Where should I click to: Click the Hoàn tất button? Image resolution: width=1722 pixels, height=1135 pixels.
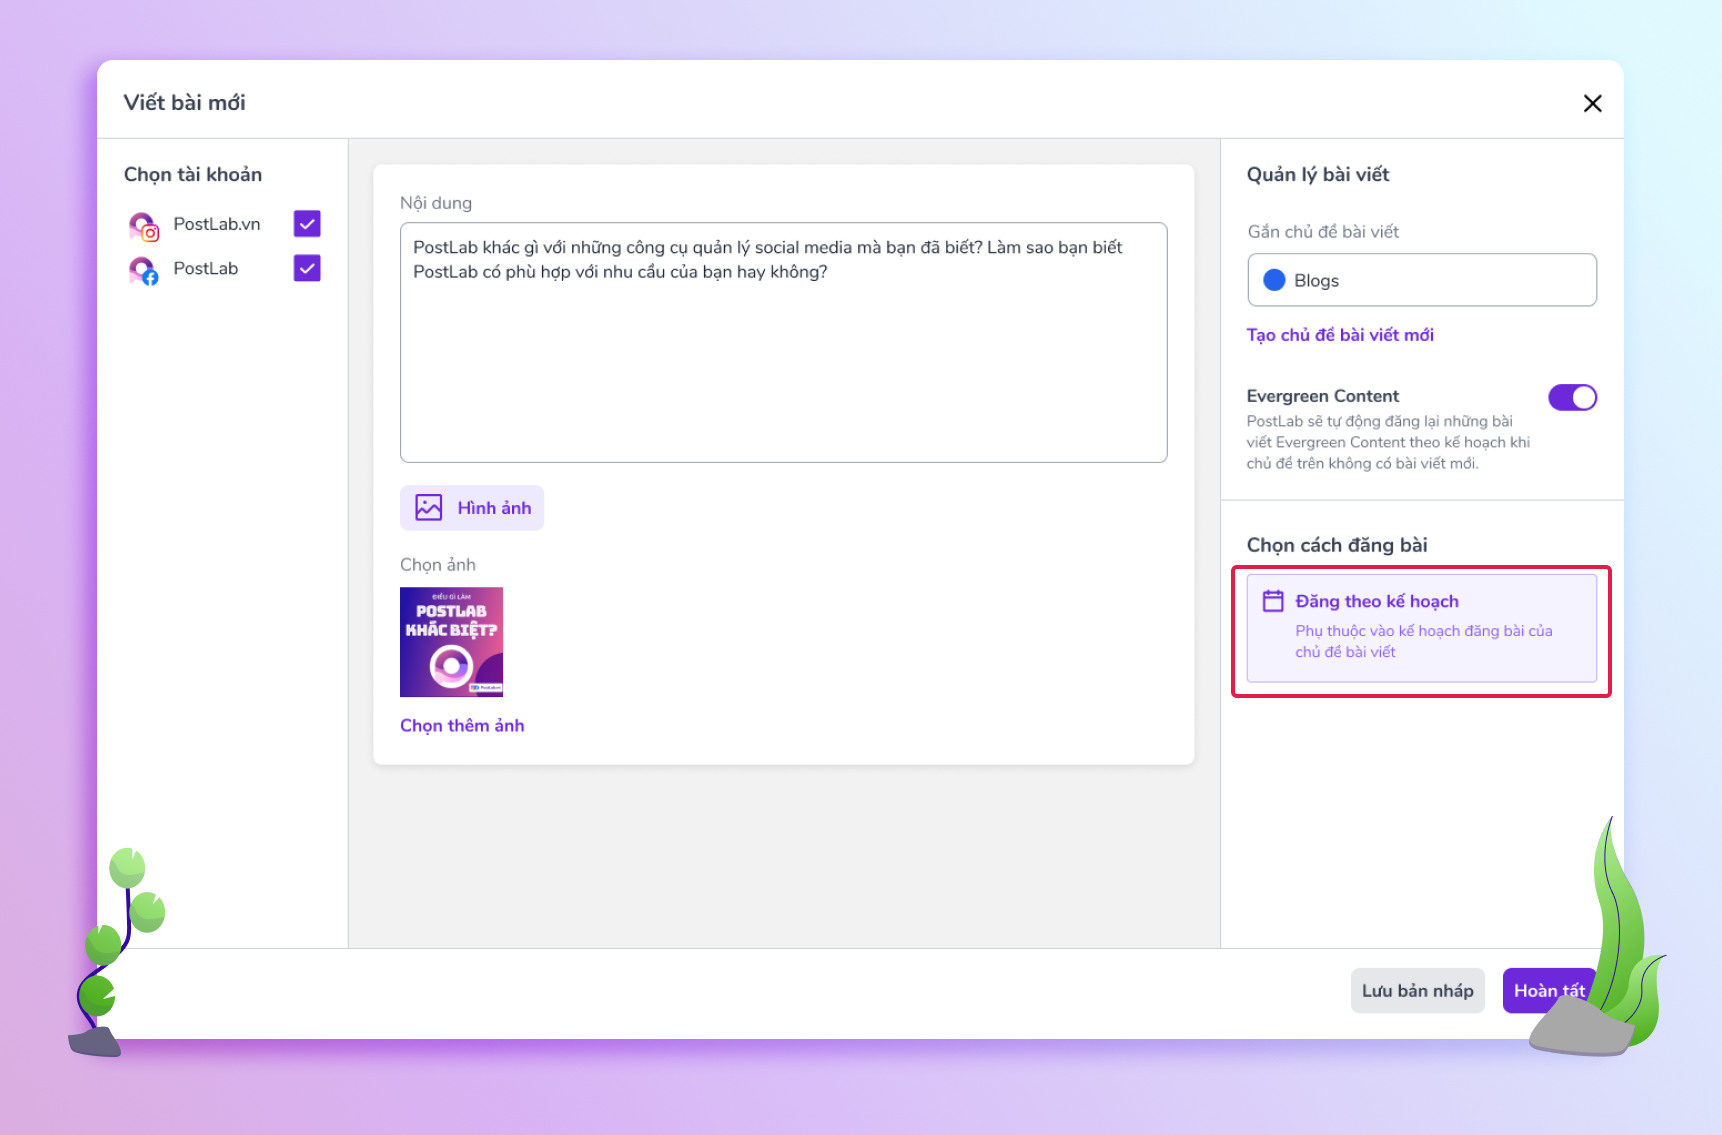(1549, 990)
